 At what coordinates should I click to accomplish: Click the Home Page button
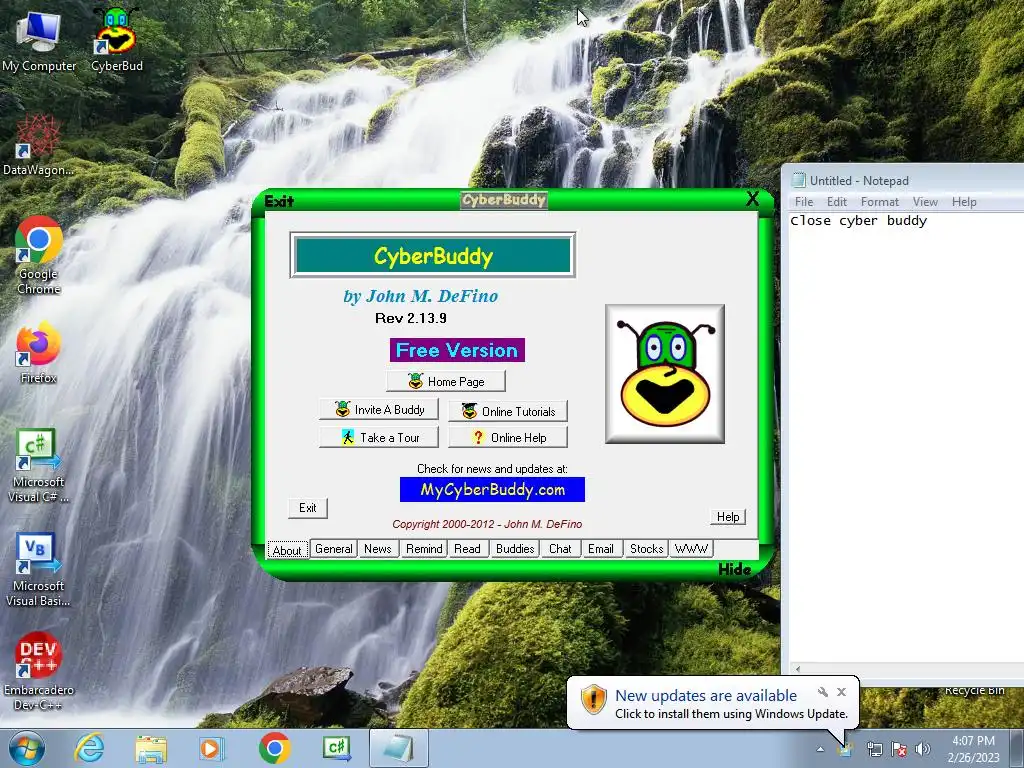[445, 381]
